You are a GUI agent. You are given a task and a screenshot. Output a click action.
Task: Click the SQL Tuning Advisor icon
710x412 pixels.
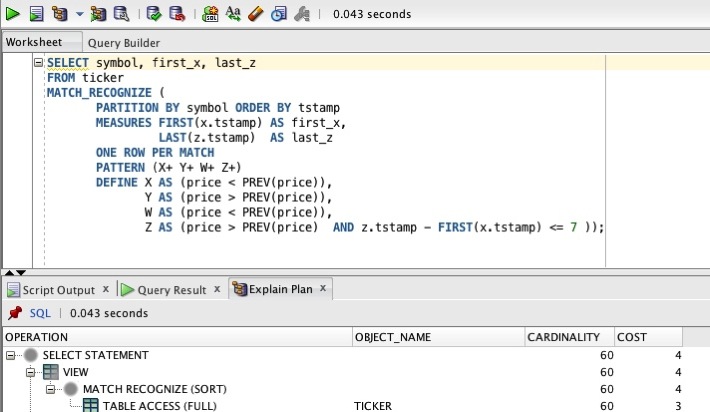coord(121,14)
